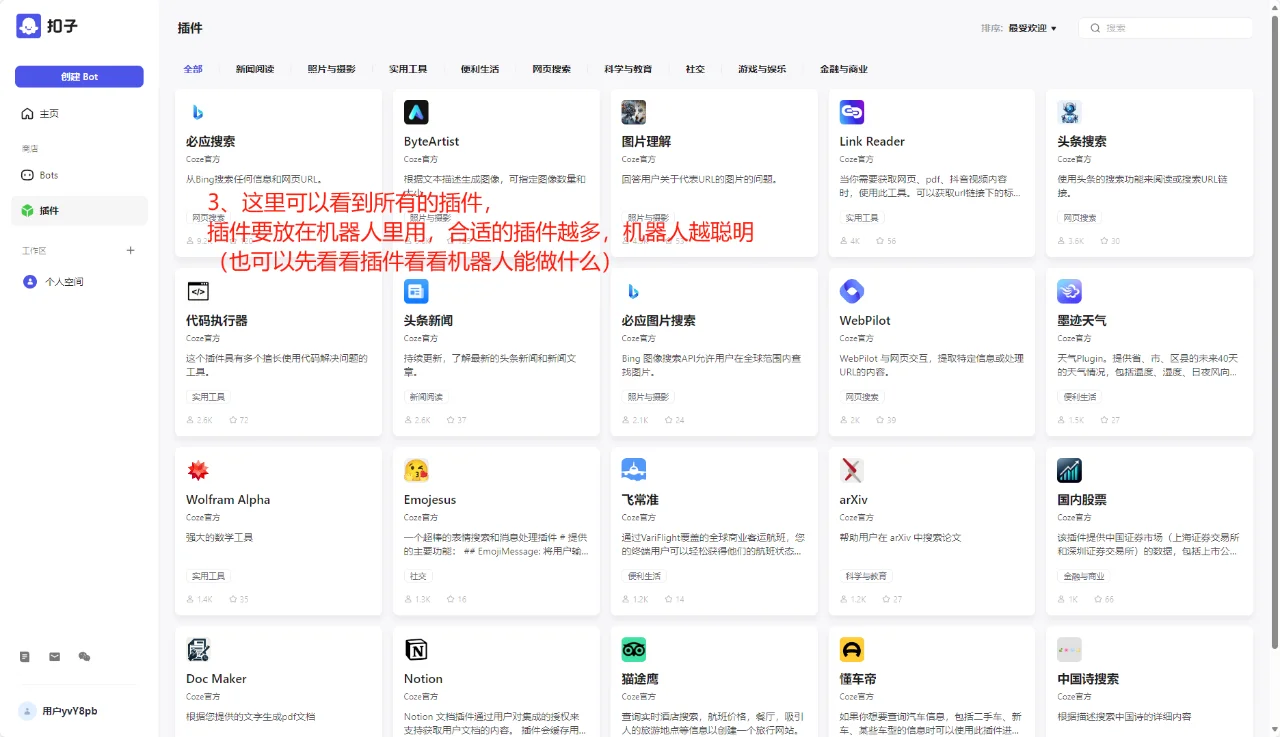
Task: Add a new workspace with plus icon
Action: 130,250
